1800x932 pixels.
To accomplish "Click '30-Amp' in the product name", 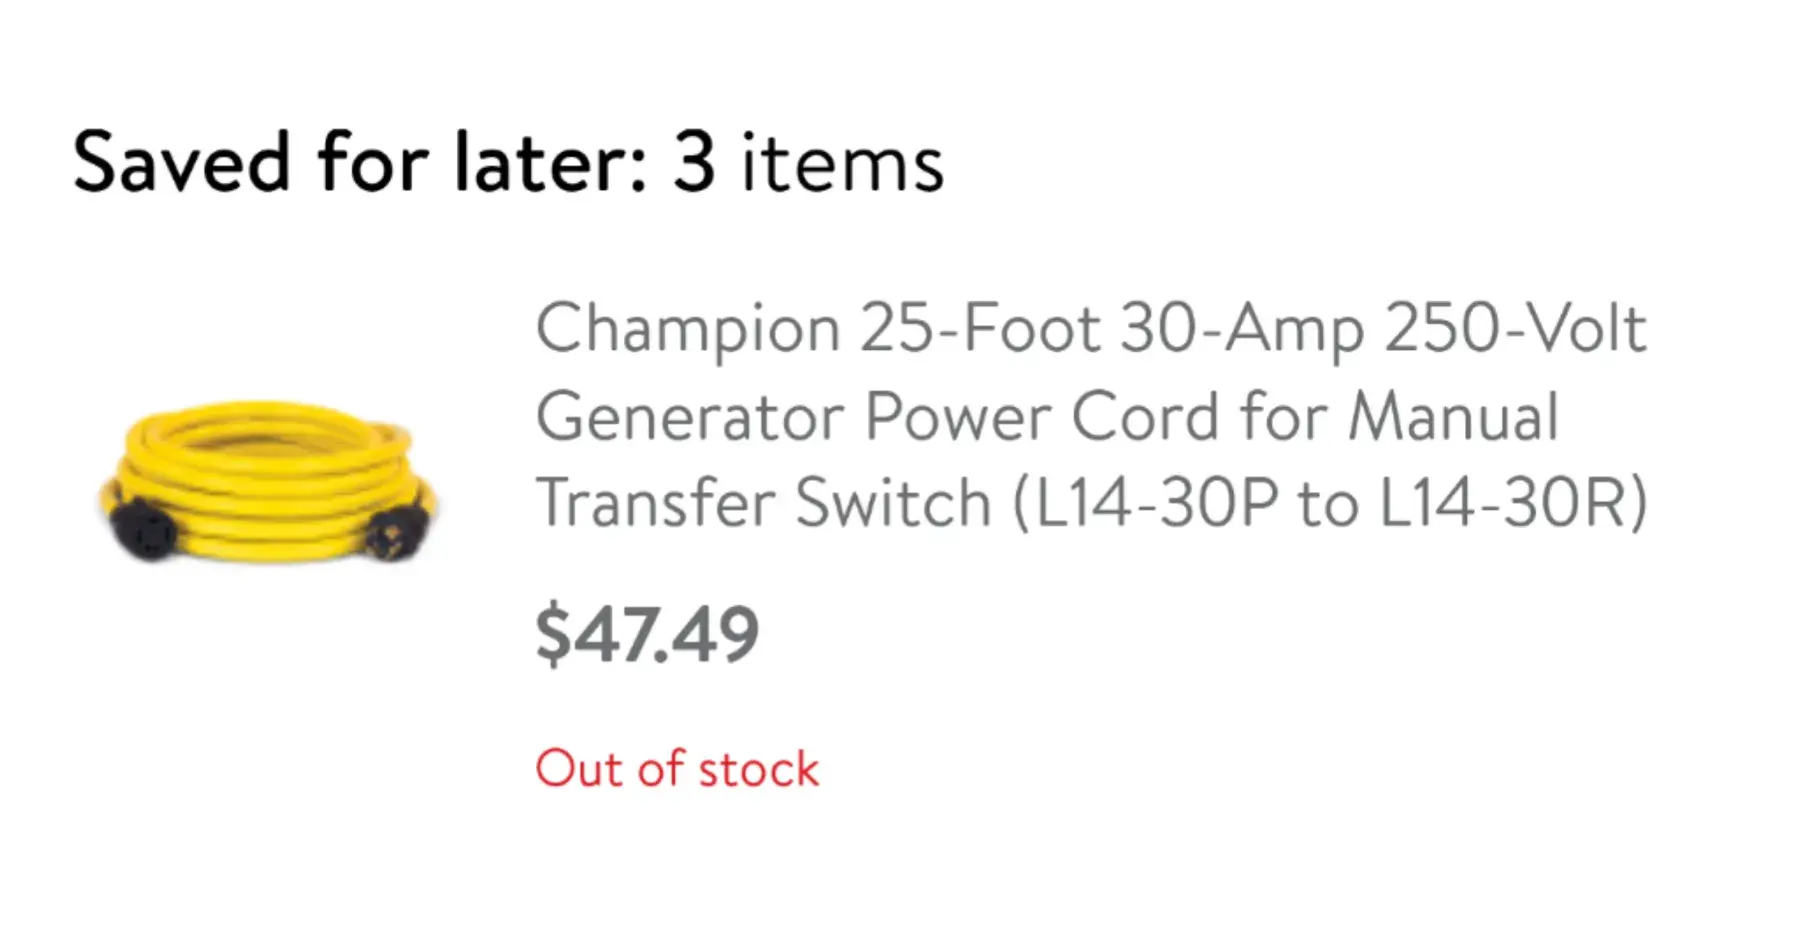I will pyautogui.click(x=1242, y=328).
